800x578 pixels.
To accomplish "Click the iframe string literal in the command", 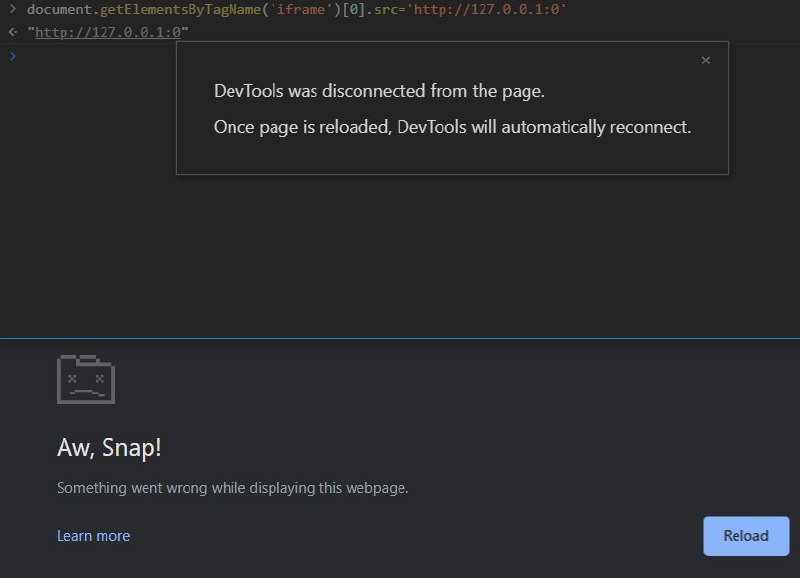I will pyautogui.click(x=300, y=9).
